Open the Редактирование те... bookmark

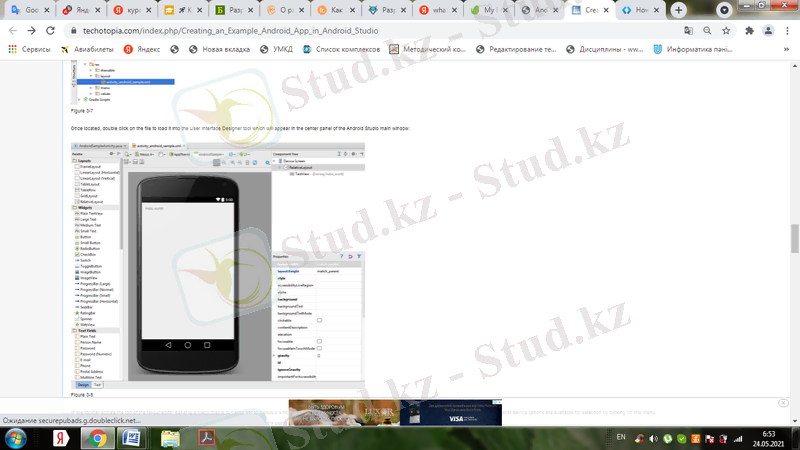click(516, 49)
